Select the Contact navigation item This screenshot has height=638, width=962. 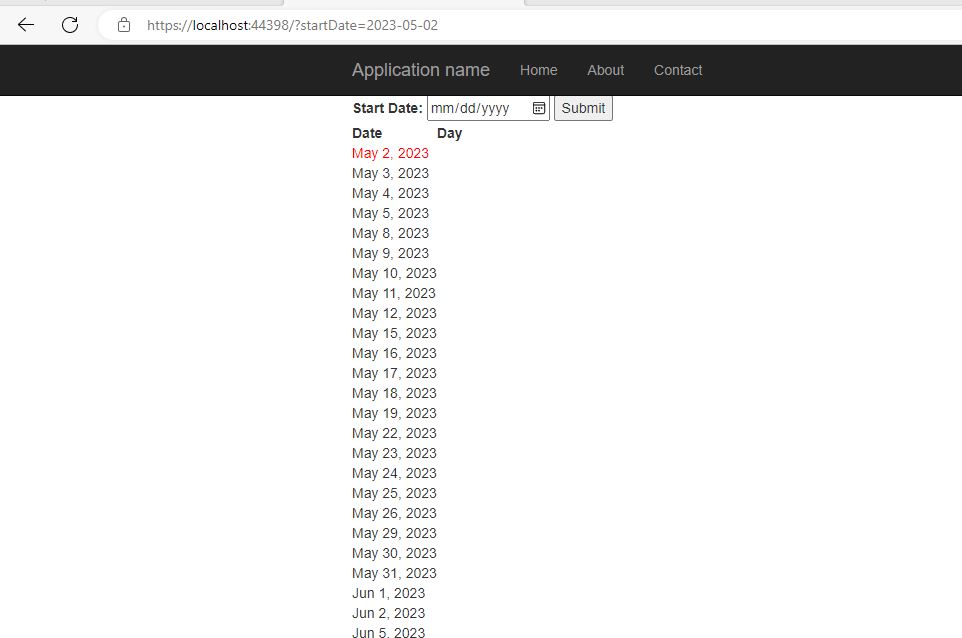coord(678,70)
